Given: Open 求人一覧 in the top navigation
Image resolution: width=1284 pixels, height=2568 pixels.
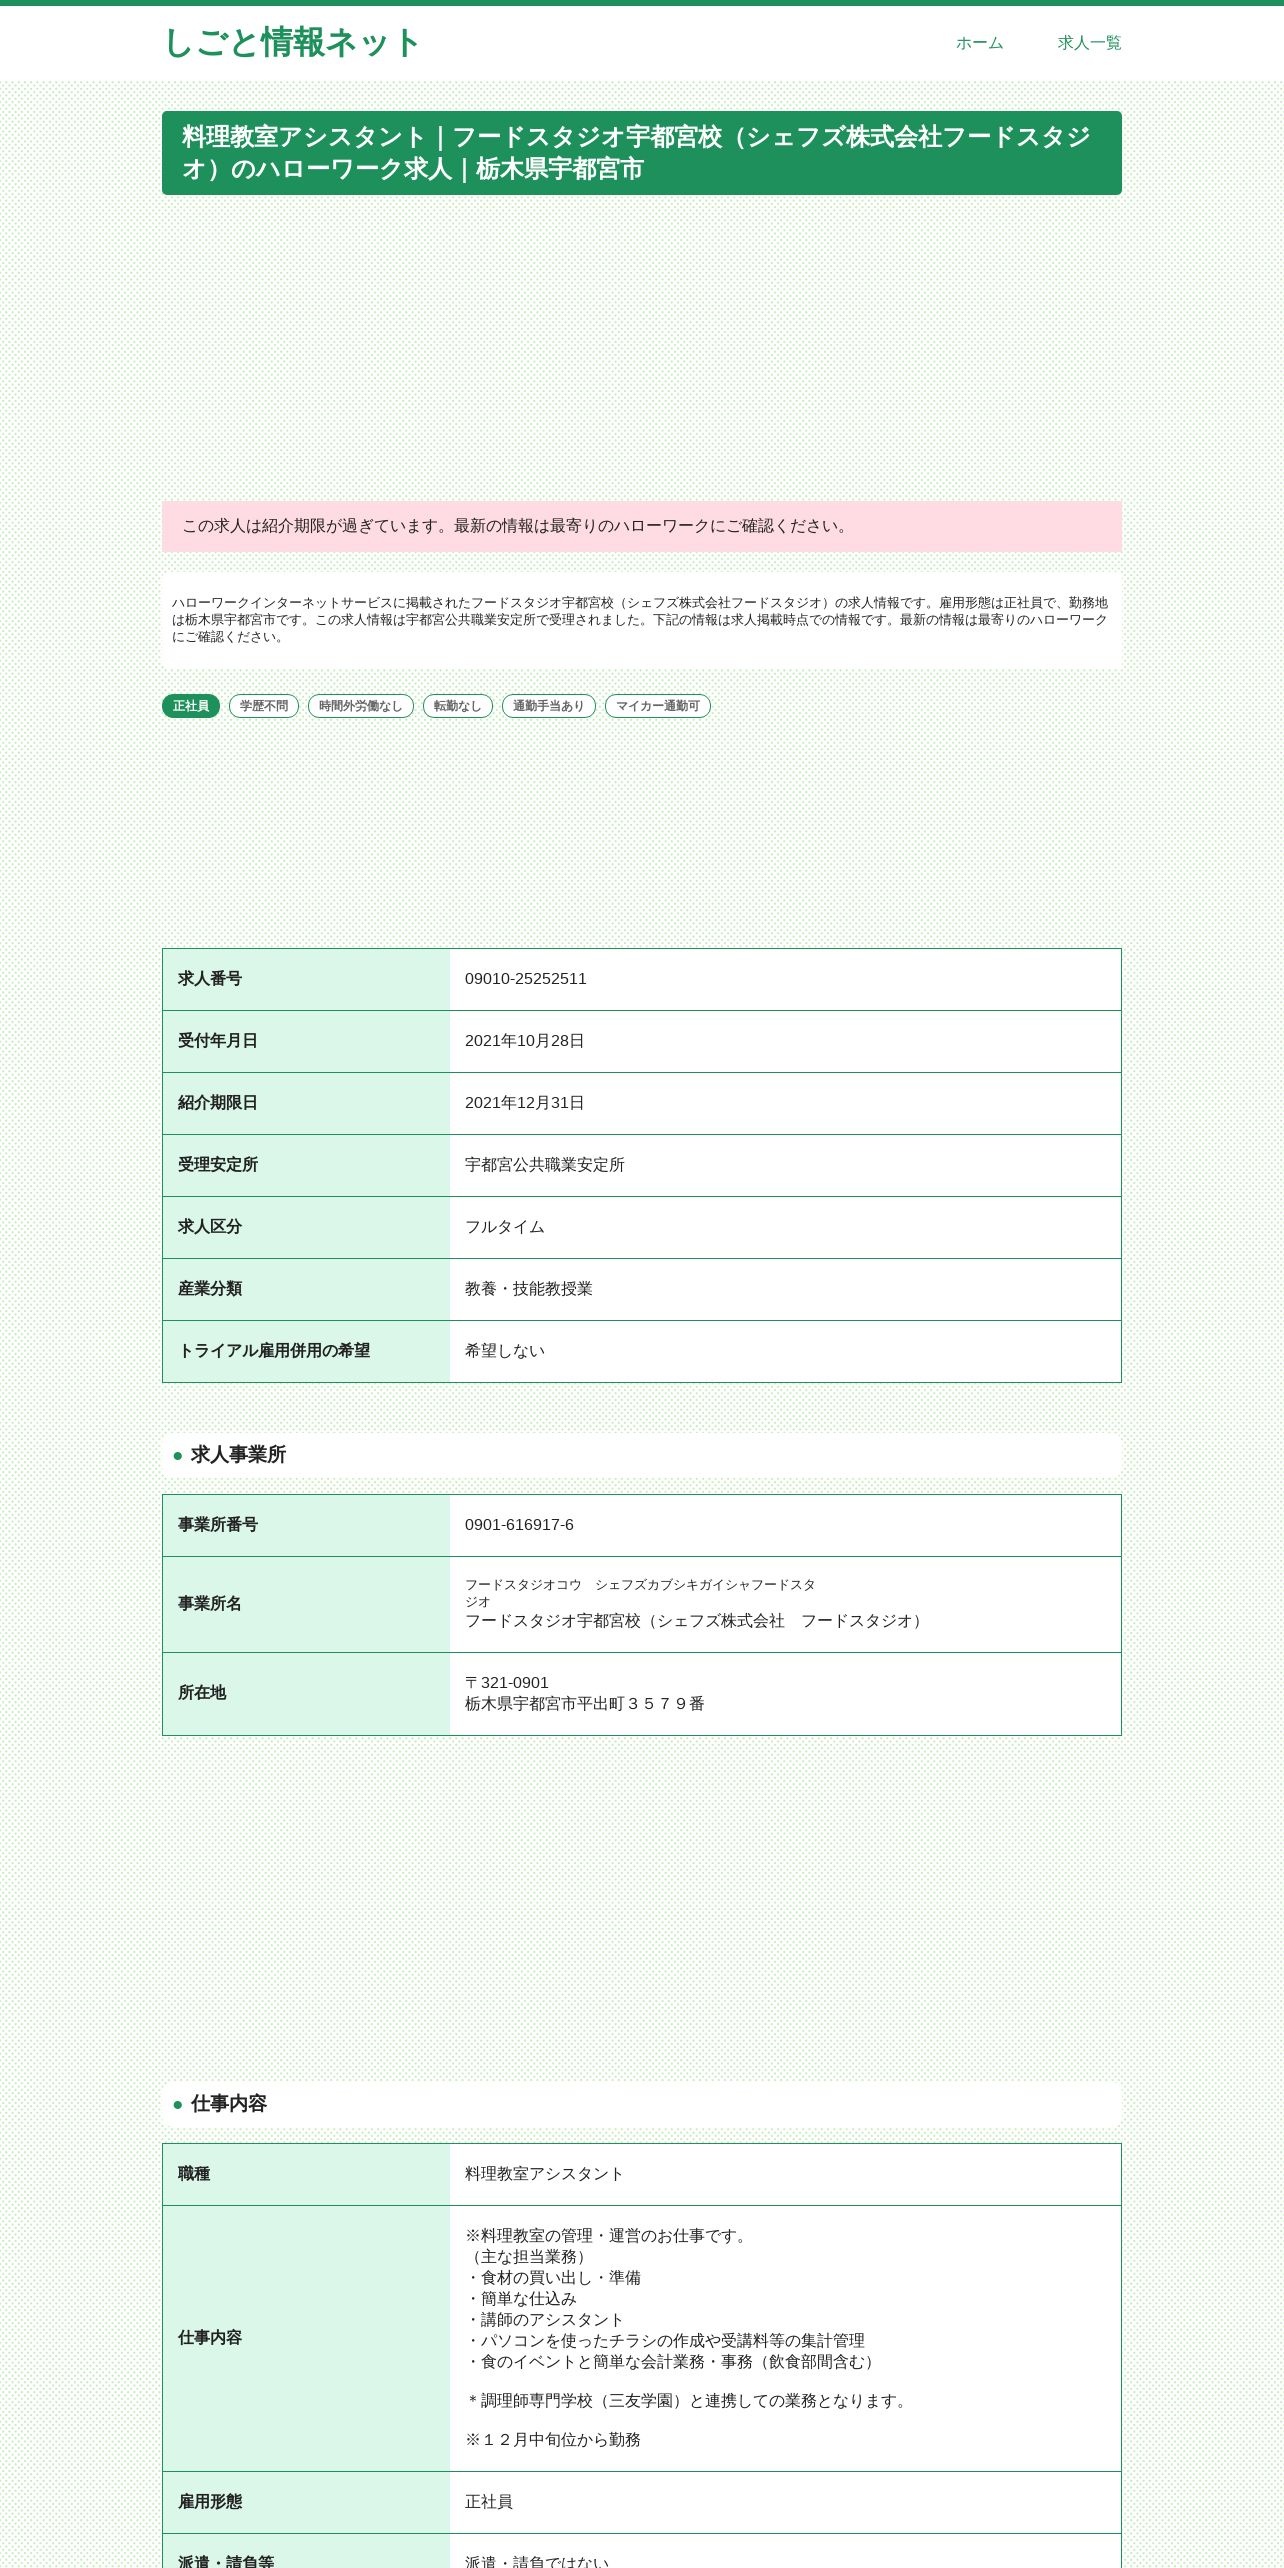Looking at the screenshot, I should coord(1089,43).
